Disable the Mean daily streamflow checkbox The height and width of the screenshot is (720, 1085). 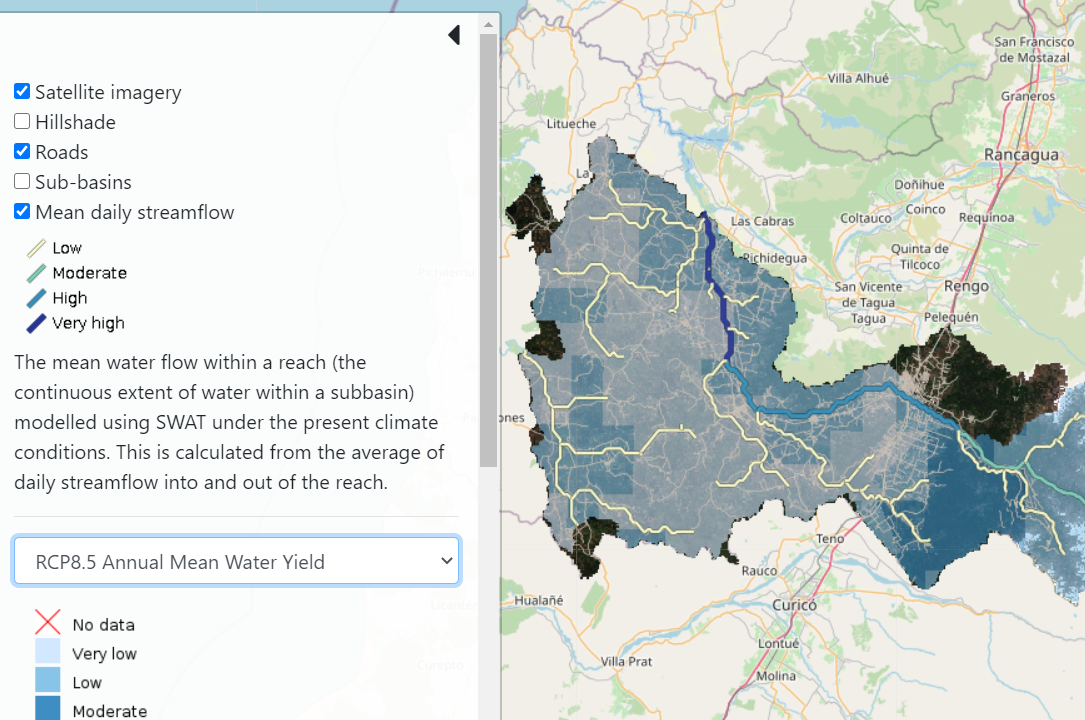tap(22, 212)
